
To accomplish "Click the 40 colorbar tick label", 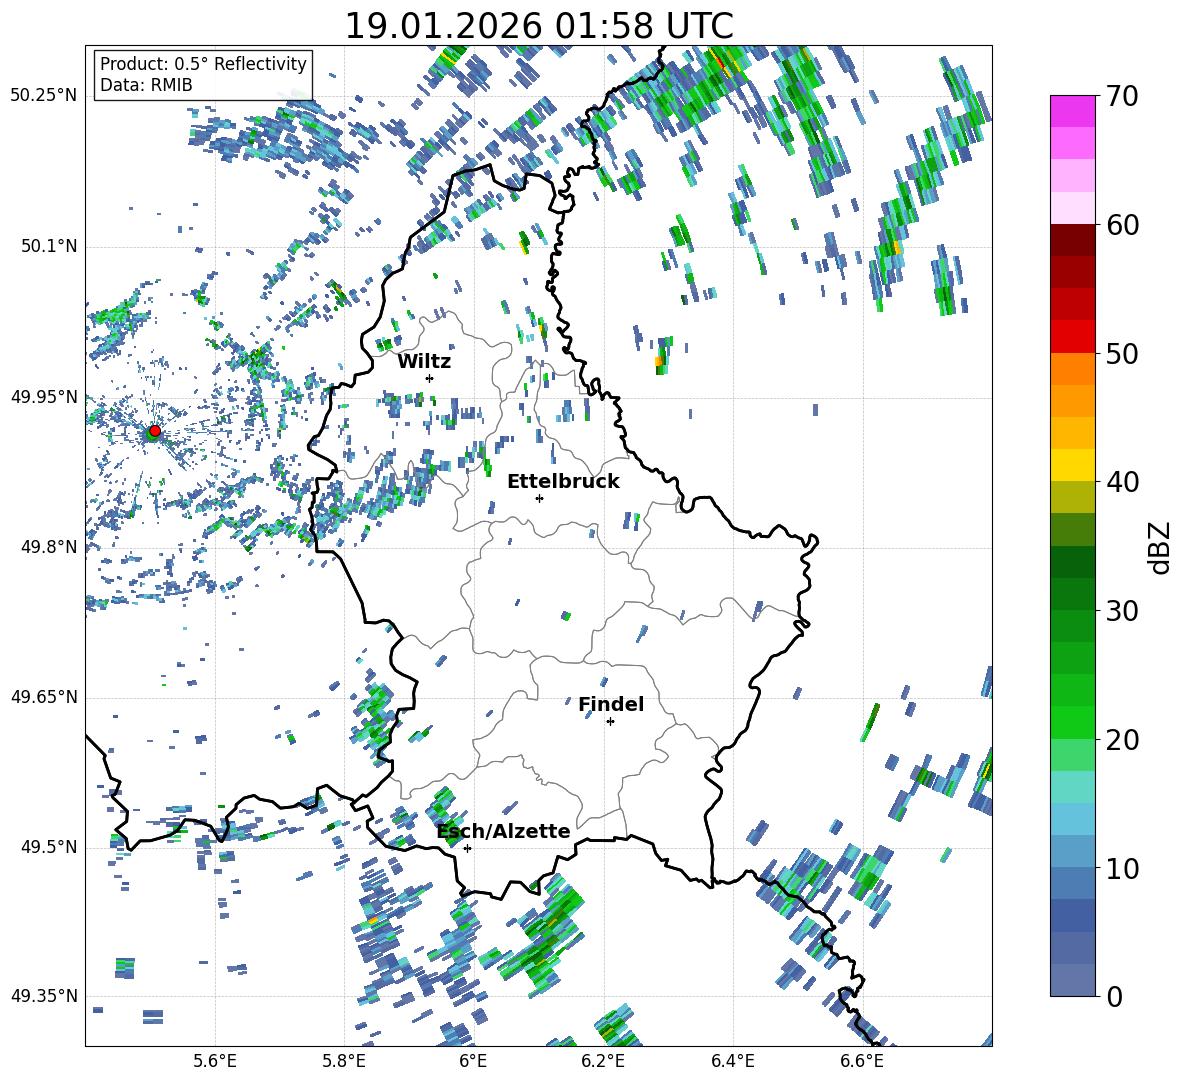I will click(x=1122, y=482).
